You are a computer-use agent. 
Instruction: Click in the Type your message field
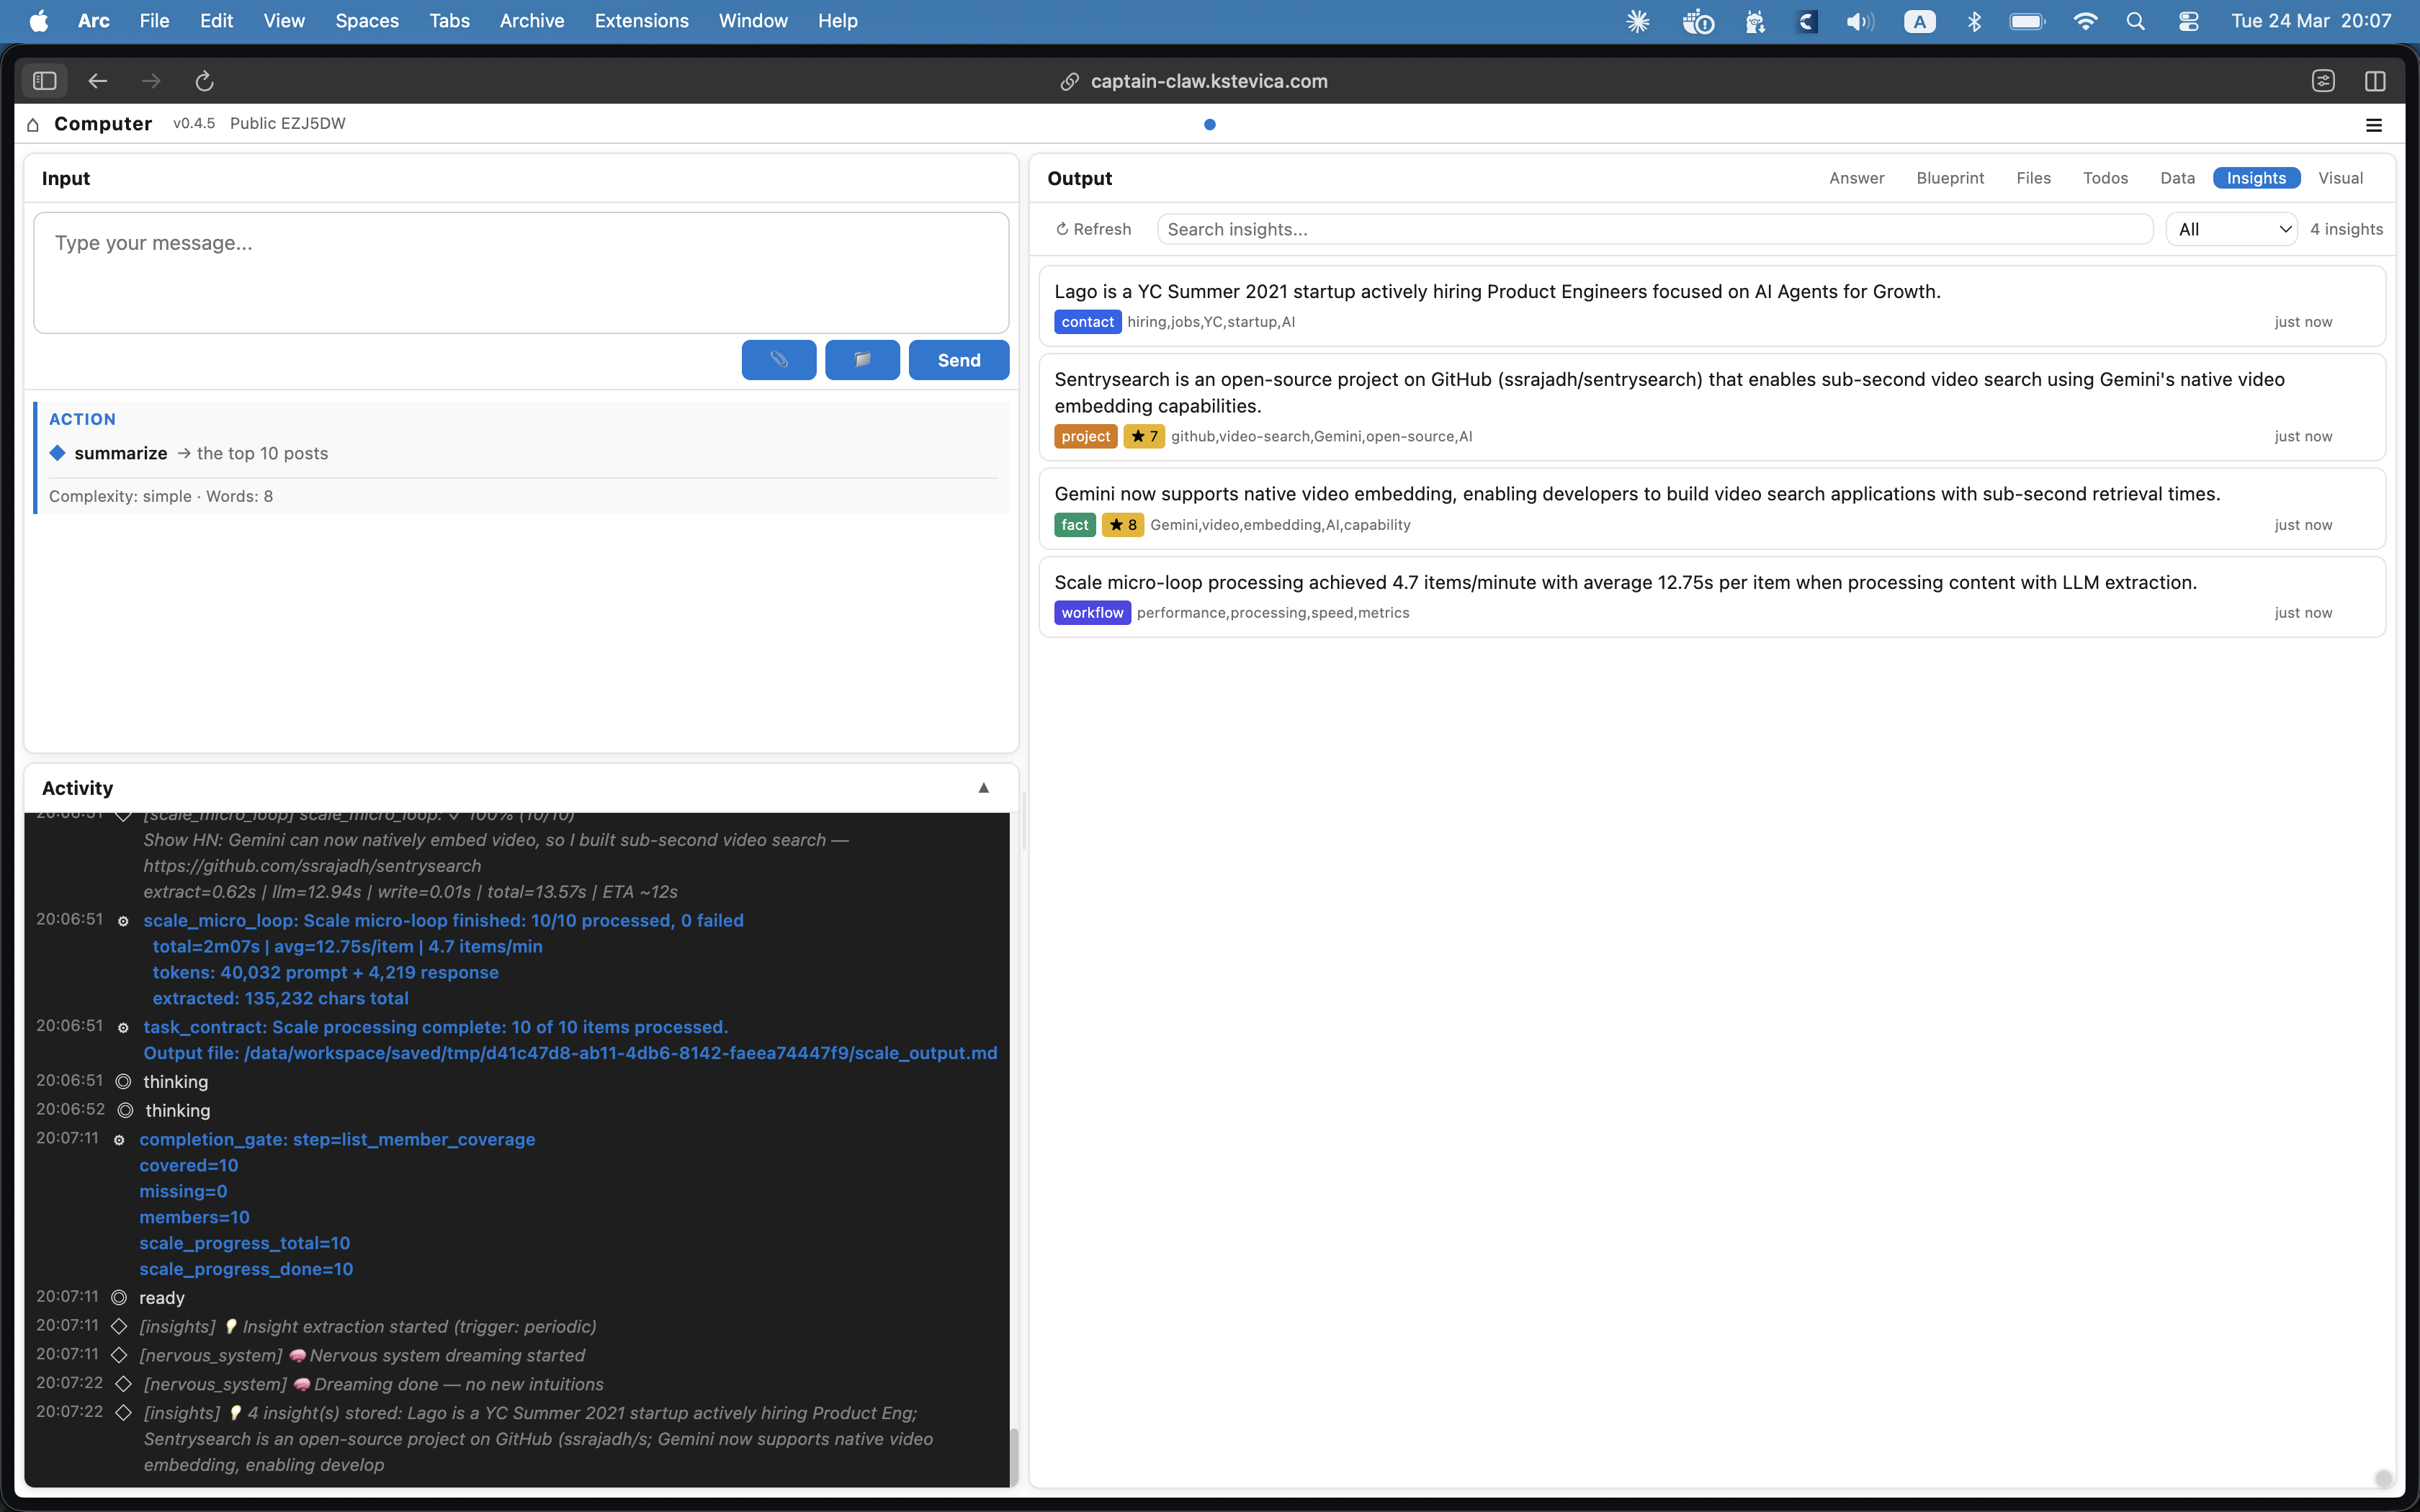(521, 272)
